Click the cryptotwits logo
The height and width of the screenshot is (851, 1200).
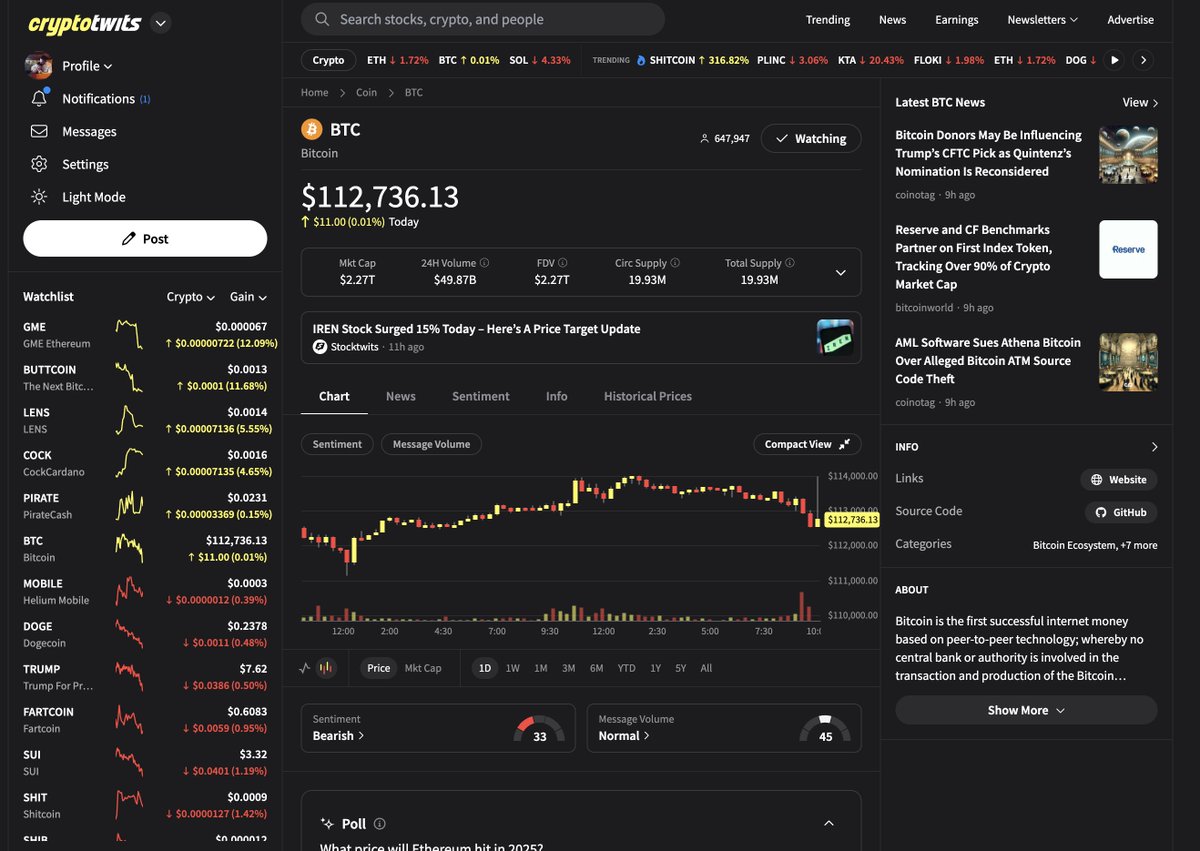(x=85, y=23)
